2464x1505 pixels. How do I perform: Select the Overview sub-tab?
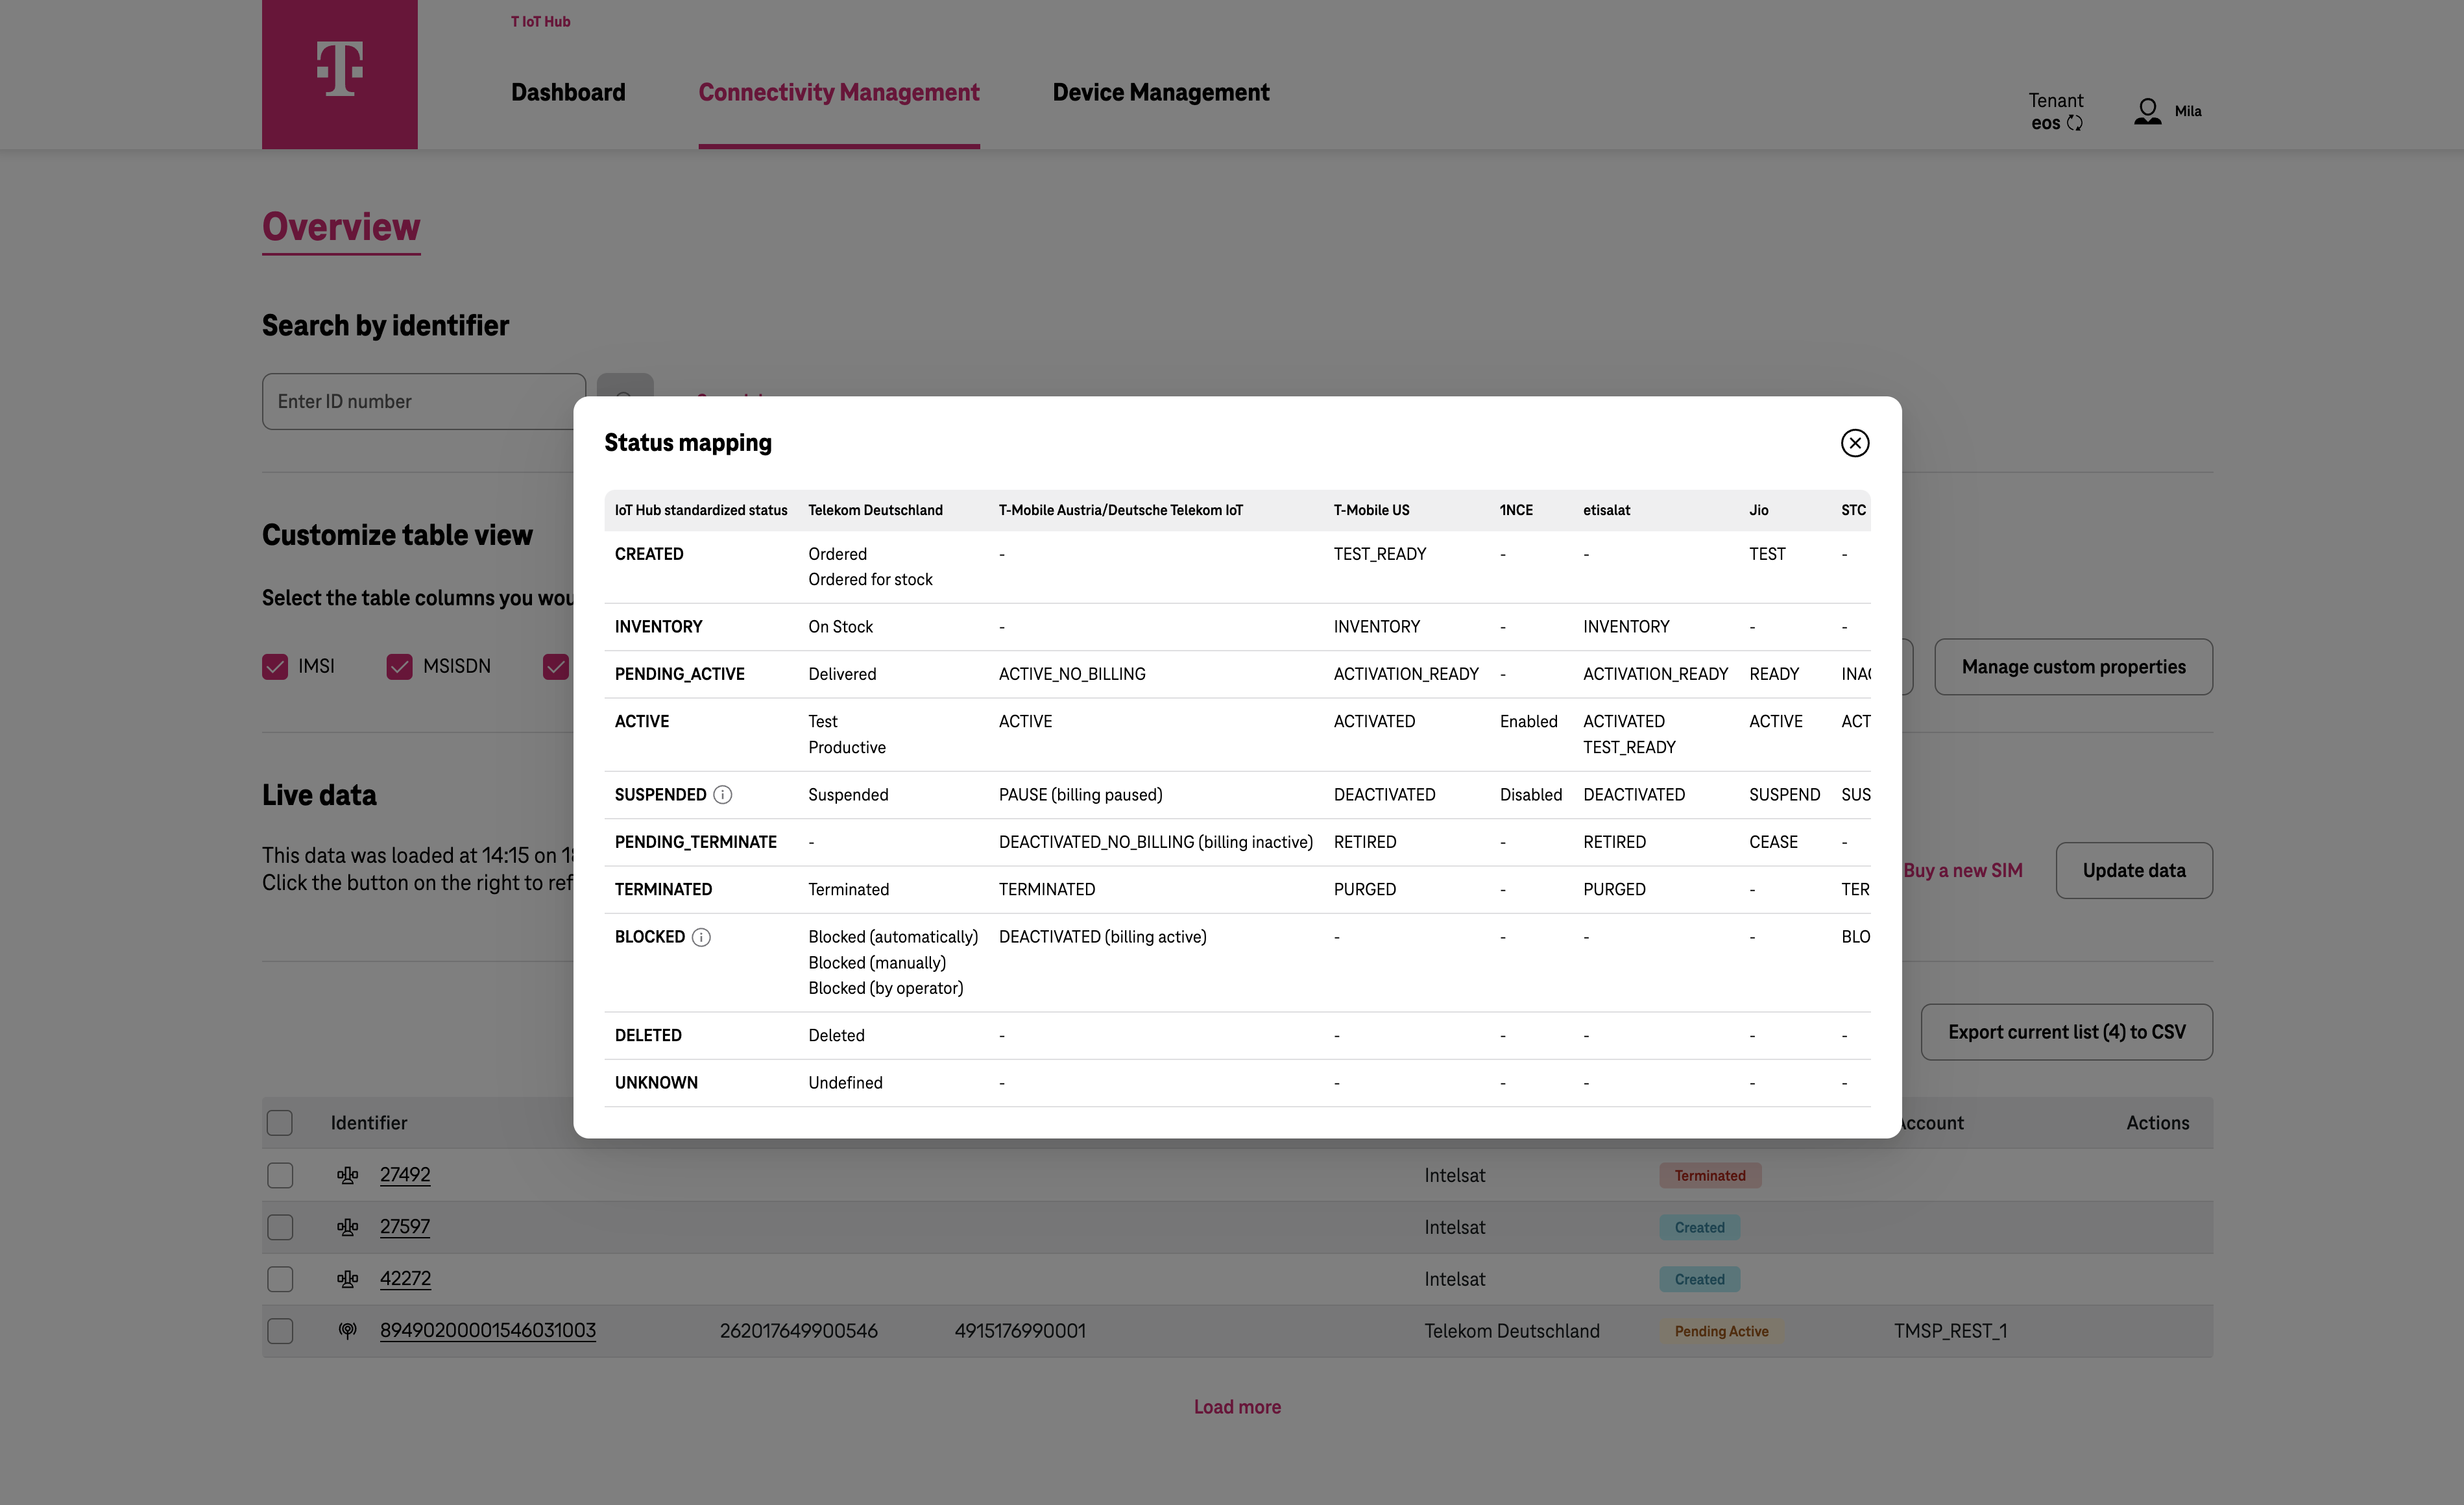341,227
